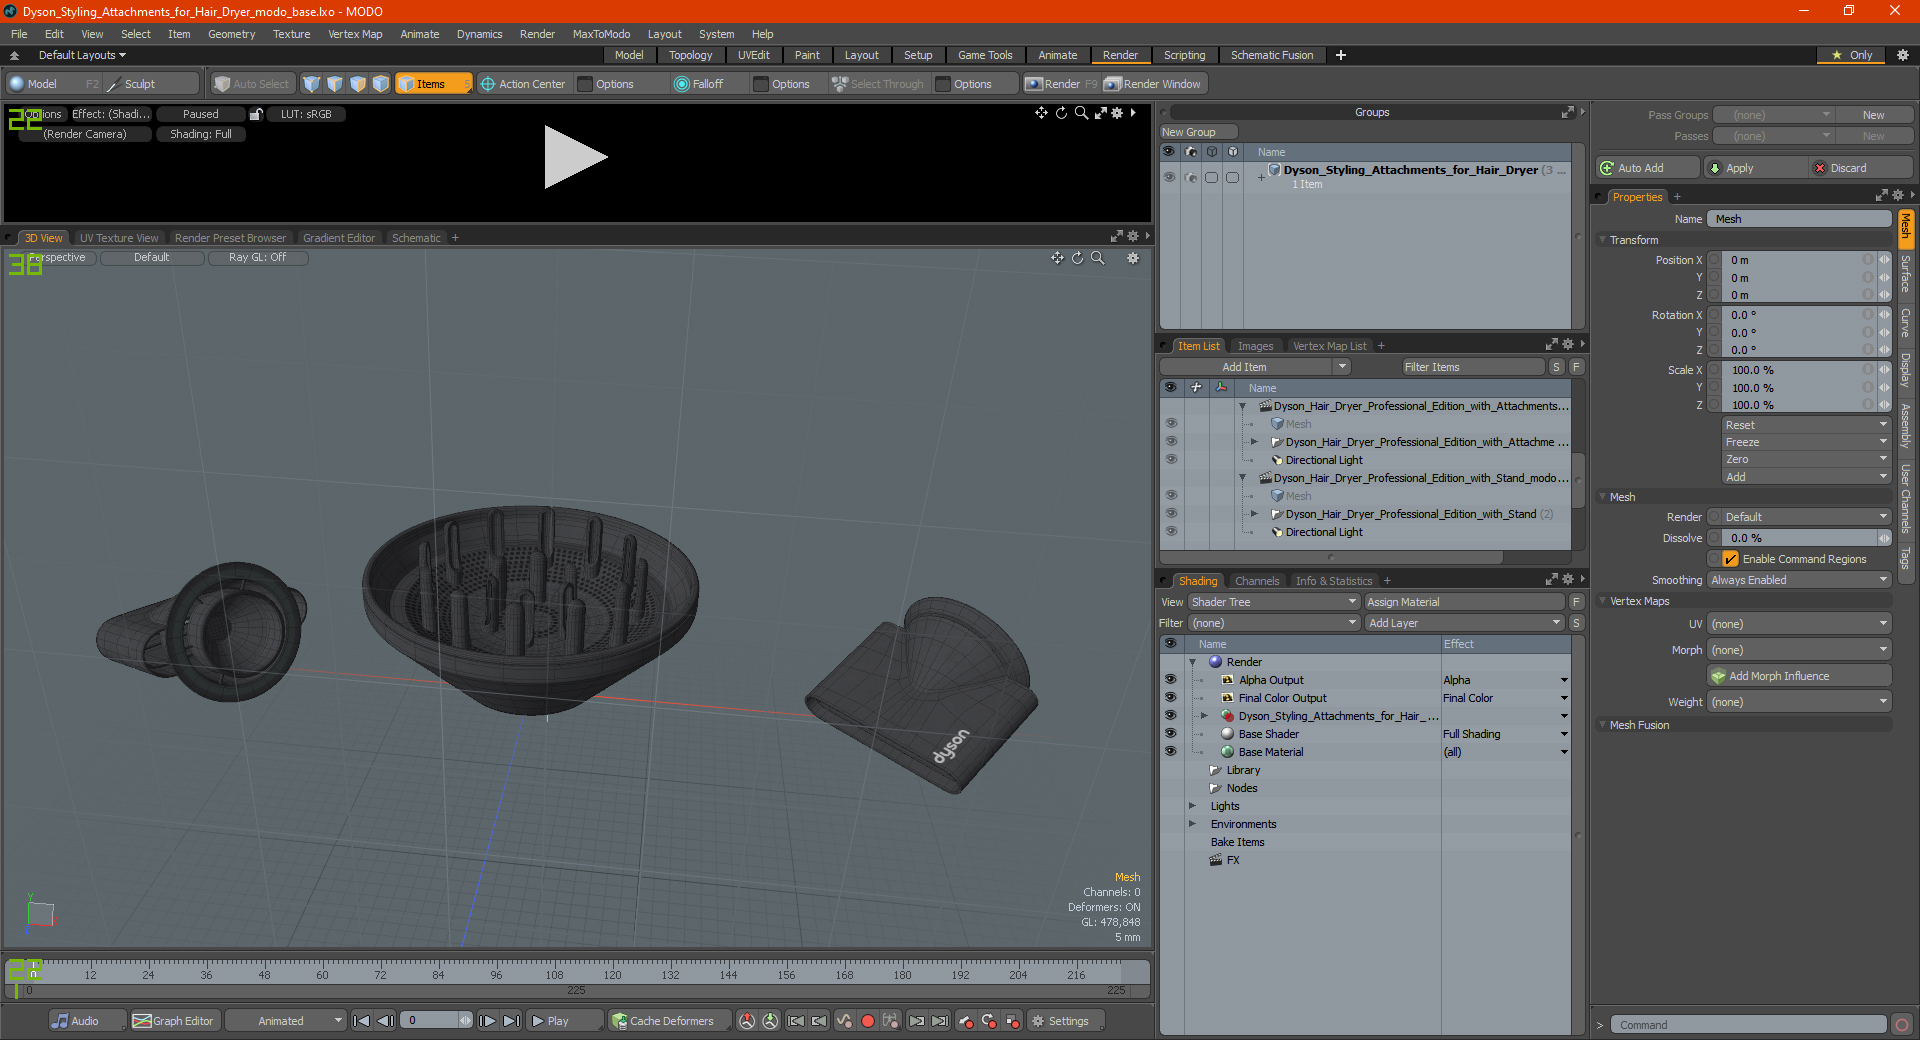Image resolution: width=1920 pixels, height=1040 pixels.
Task: Open the Texture menu
Action: click(x=291, y=34)
